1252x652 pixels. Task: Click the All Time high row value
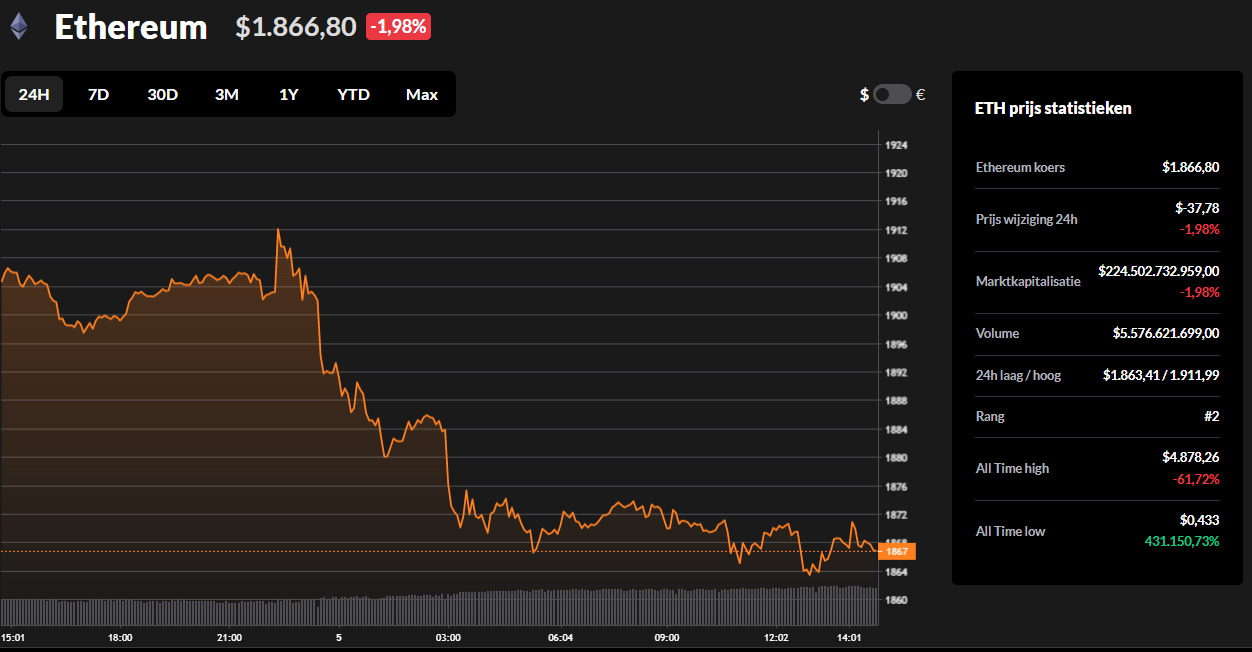tap(1190, 457)
